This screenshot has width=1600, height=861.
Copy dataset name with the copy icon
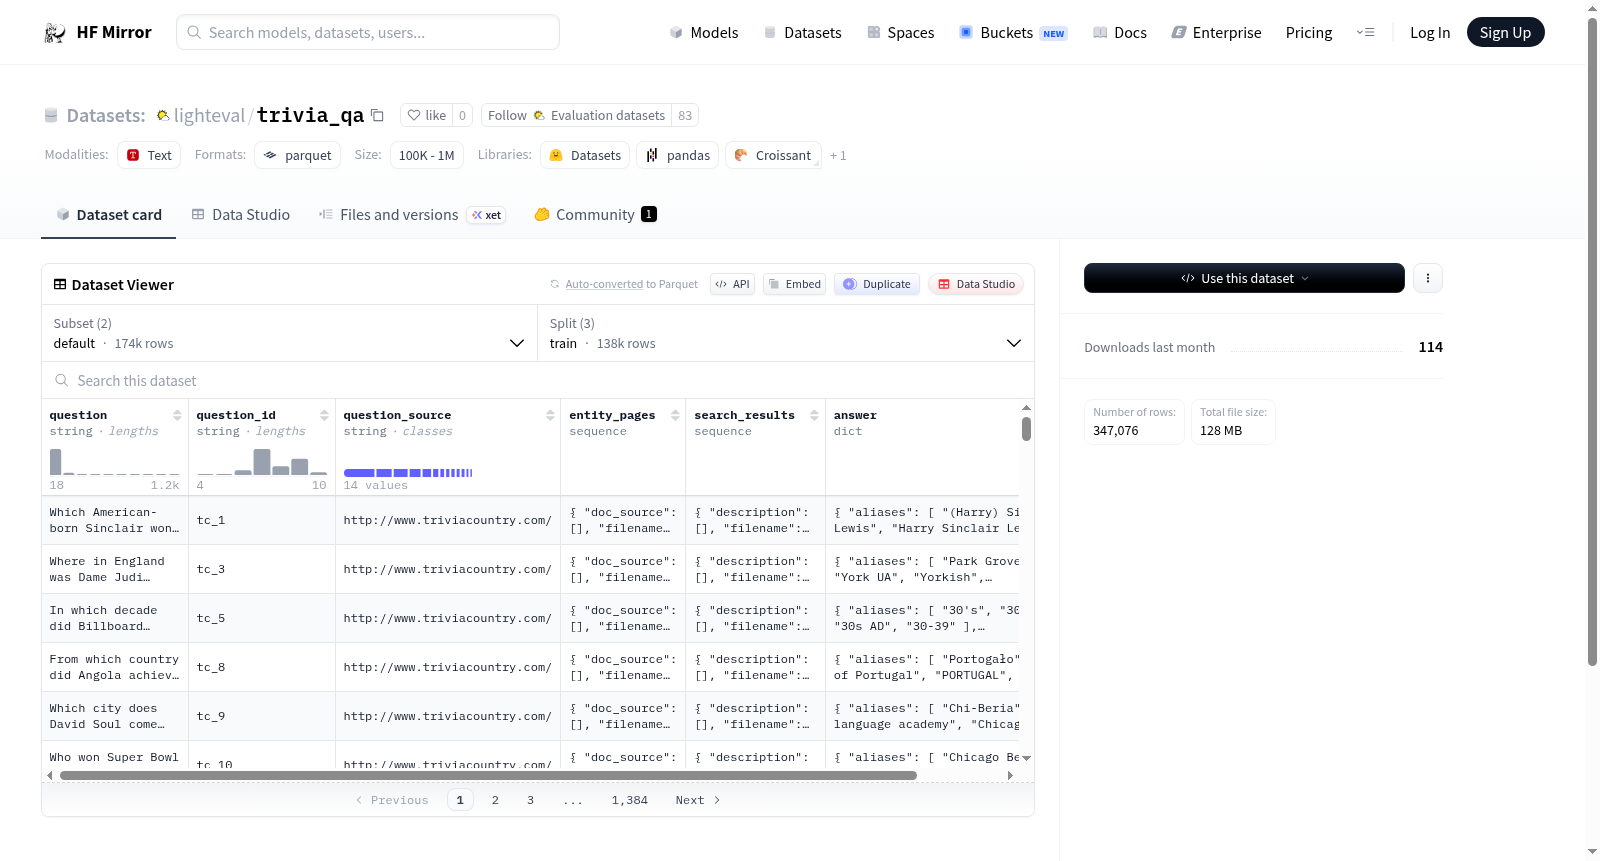[x=377, y=115]
